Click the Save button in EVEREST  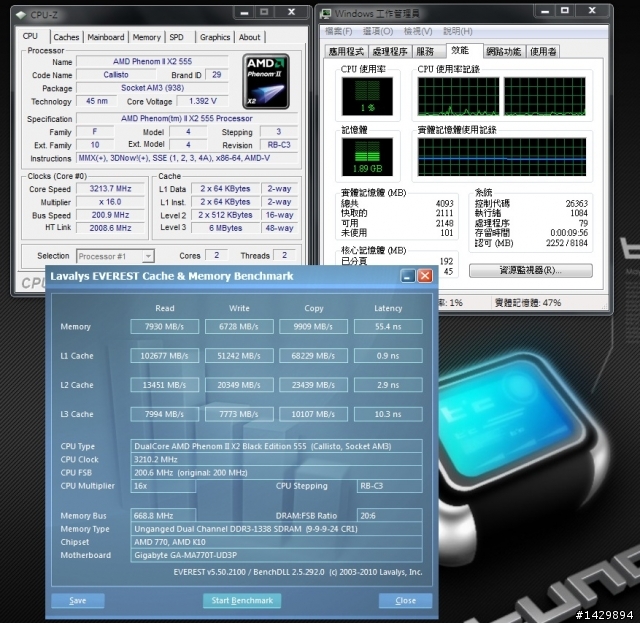coord(78,601)
